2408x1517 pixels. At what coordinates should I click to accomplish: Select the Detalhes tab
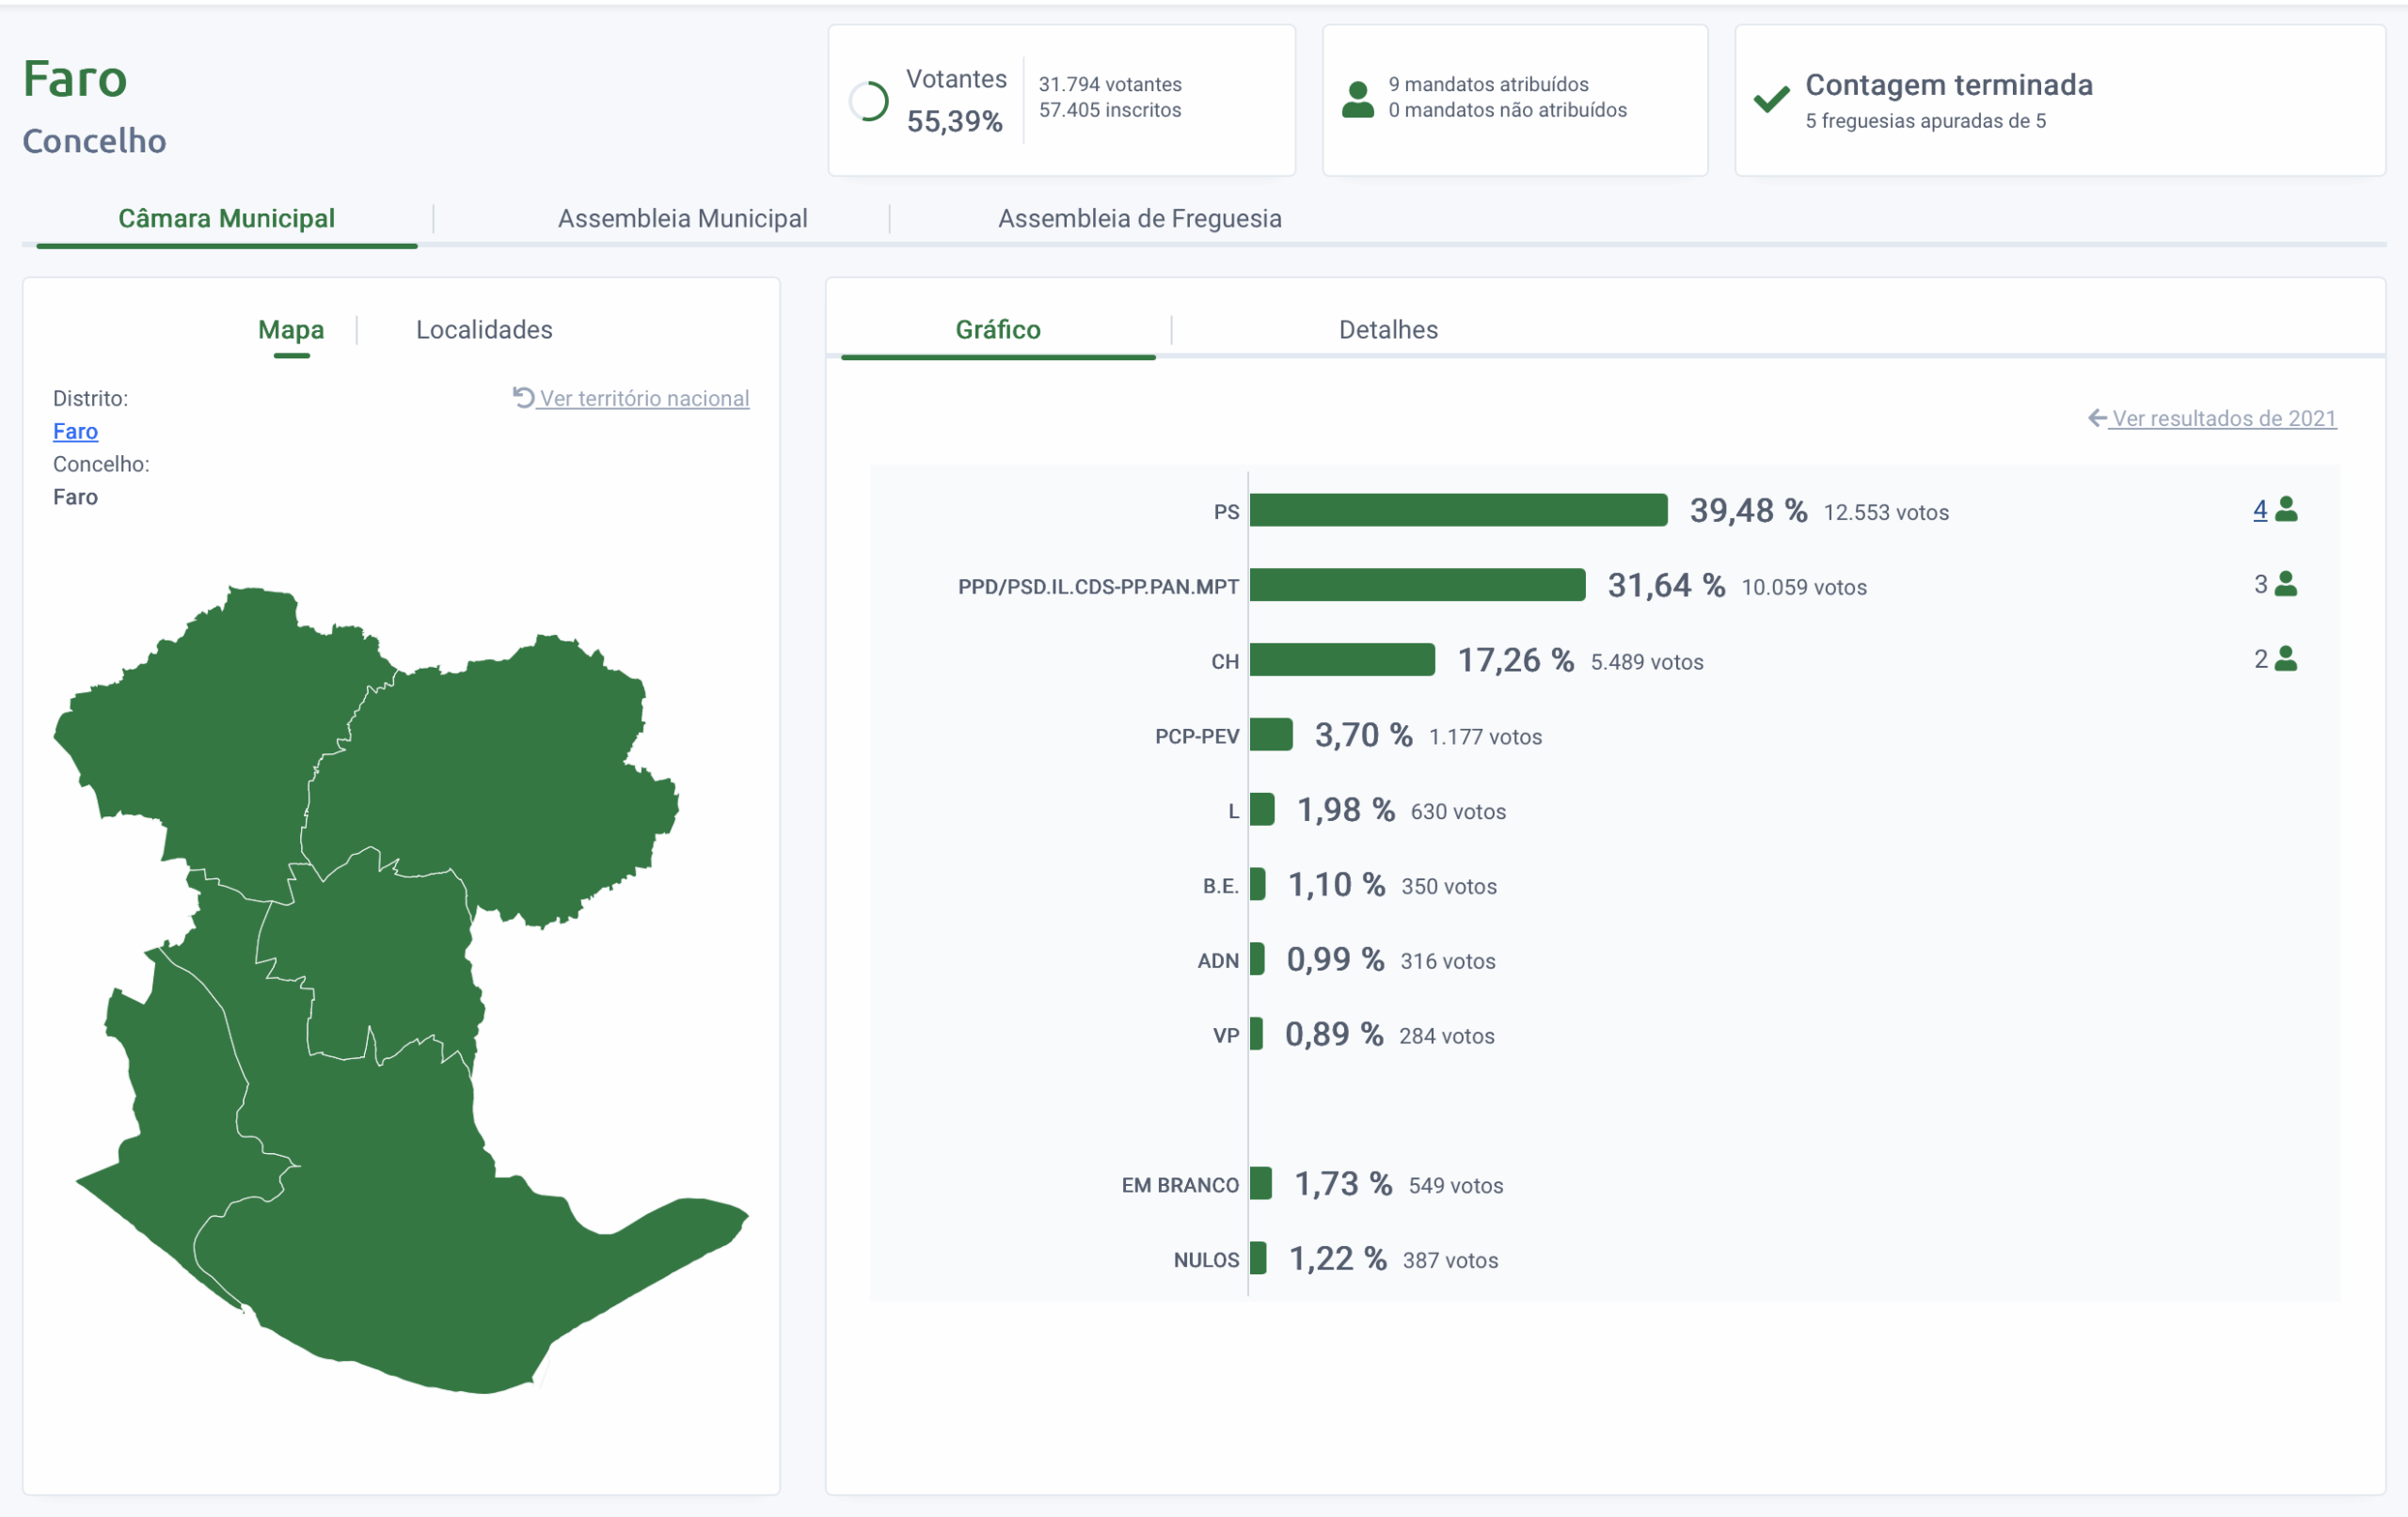pyautogui.click(x=1387, y=330)
